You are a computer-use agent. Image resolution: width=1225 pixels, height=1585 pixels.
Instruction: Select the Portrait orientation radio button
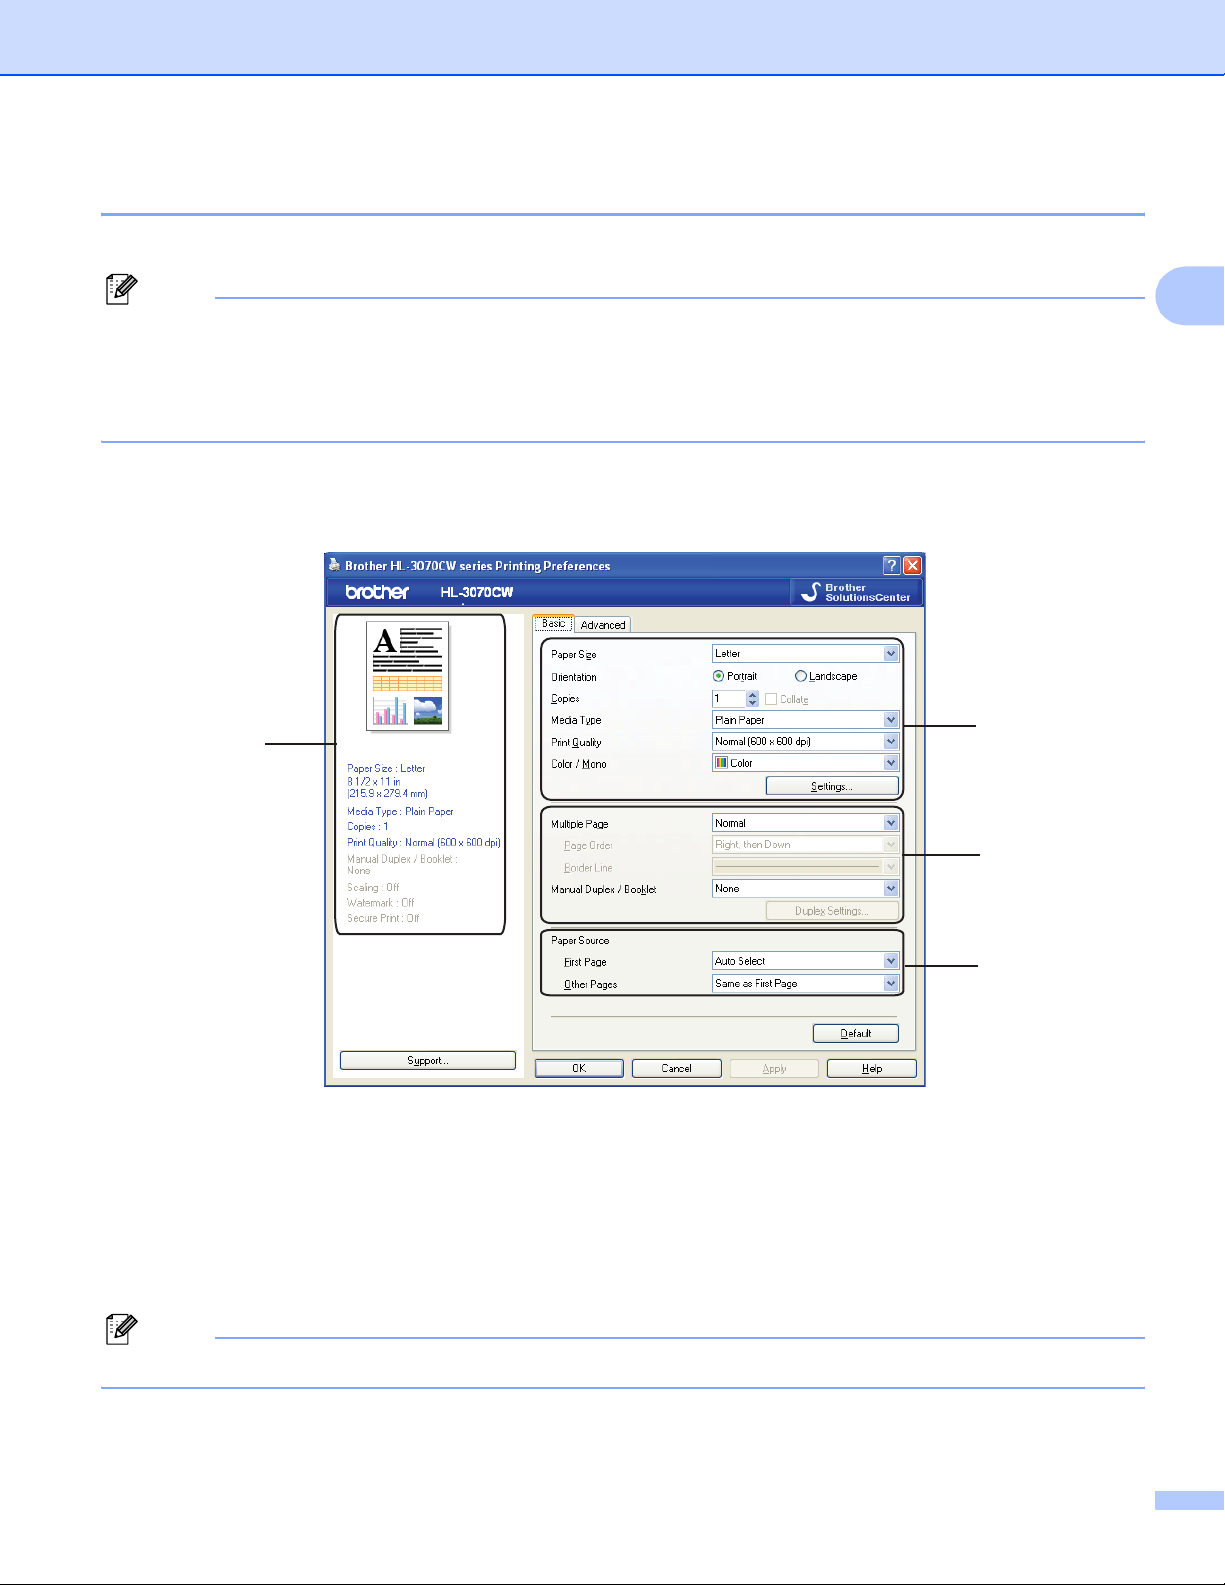pos(718,676)
